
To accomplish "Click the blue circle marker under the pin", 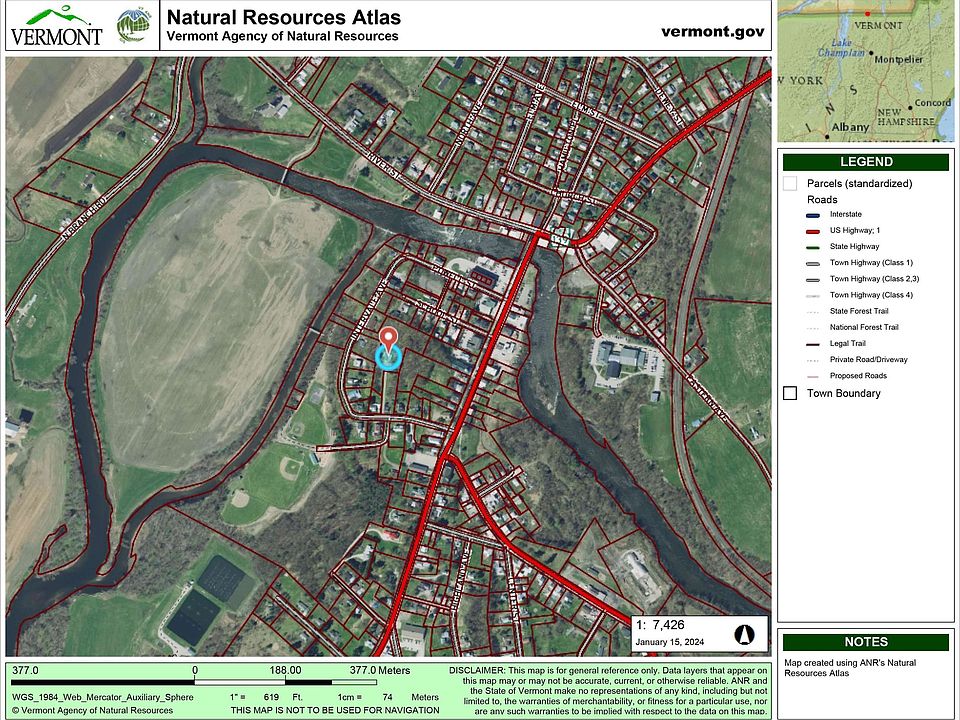I will [388, 357].
